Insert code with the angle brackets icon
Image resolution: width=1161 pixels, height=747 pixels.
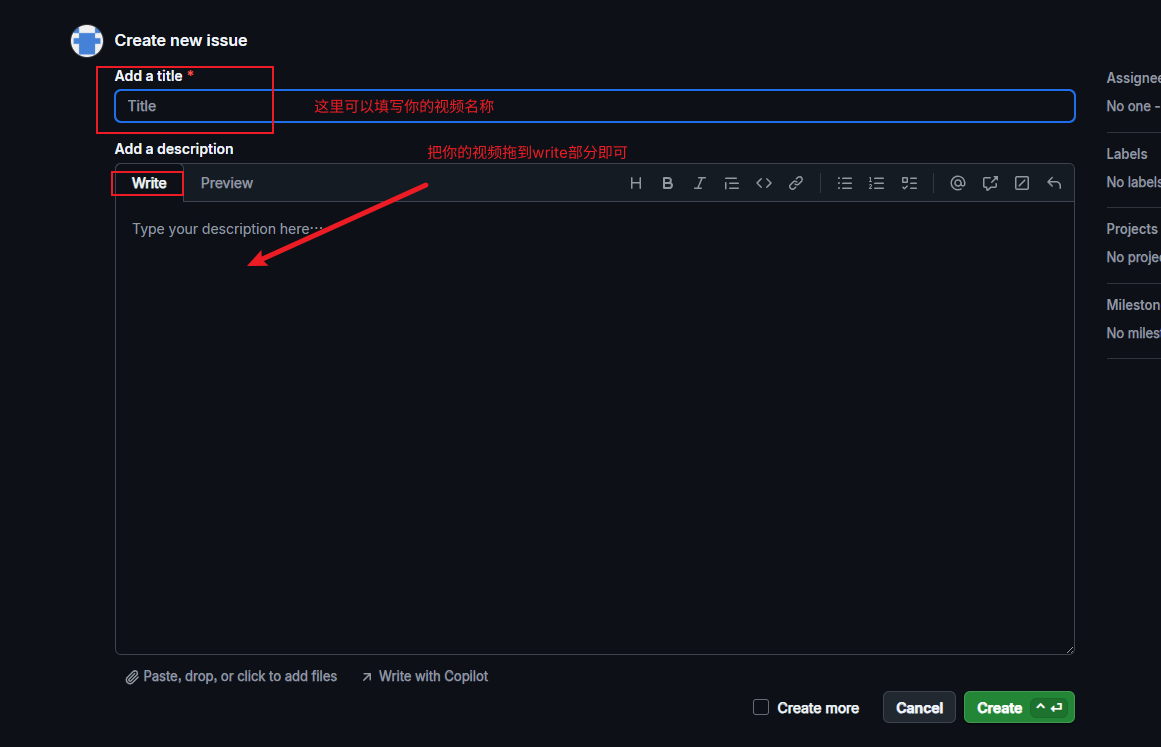pyautogui.click(x=763, y=183)
